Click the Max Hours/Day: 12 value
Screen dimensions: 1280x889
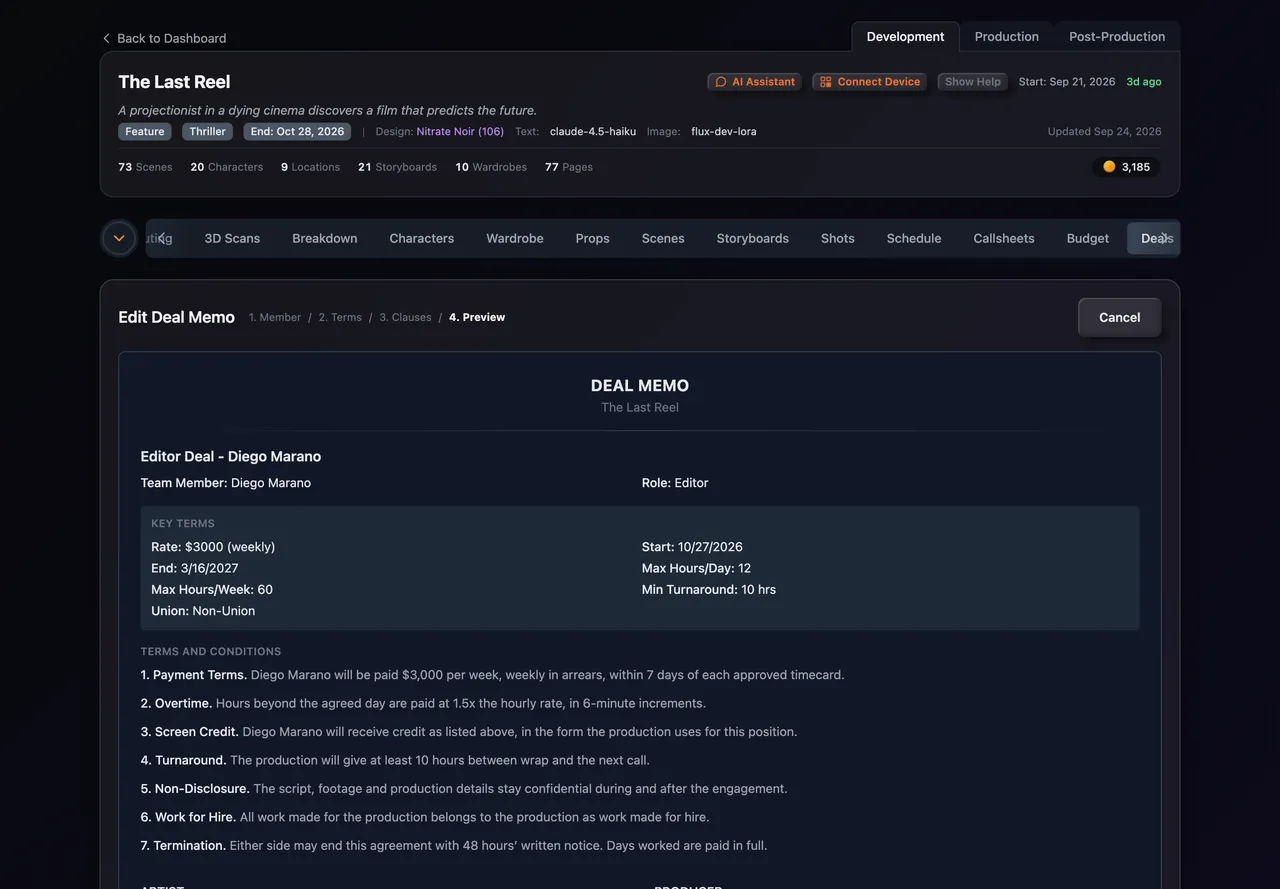[x=696, y=568]
